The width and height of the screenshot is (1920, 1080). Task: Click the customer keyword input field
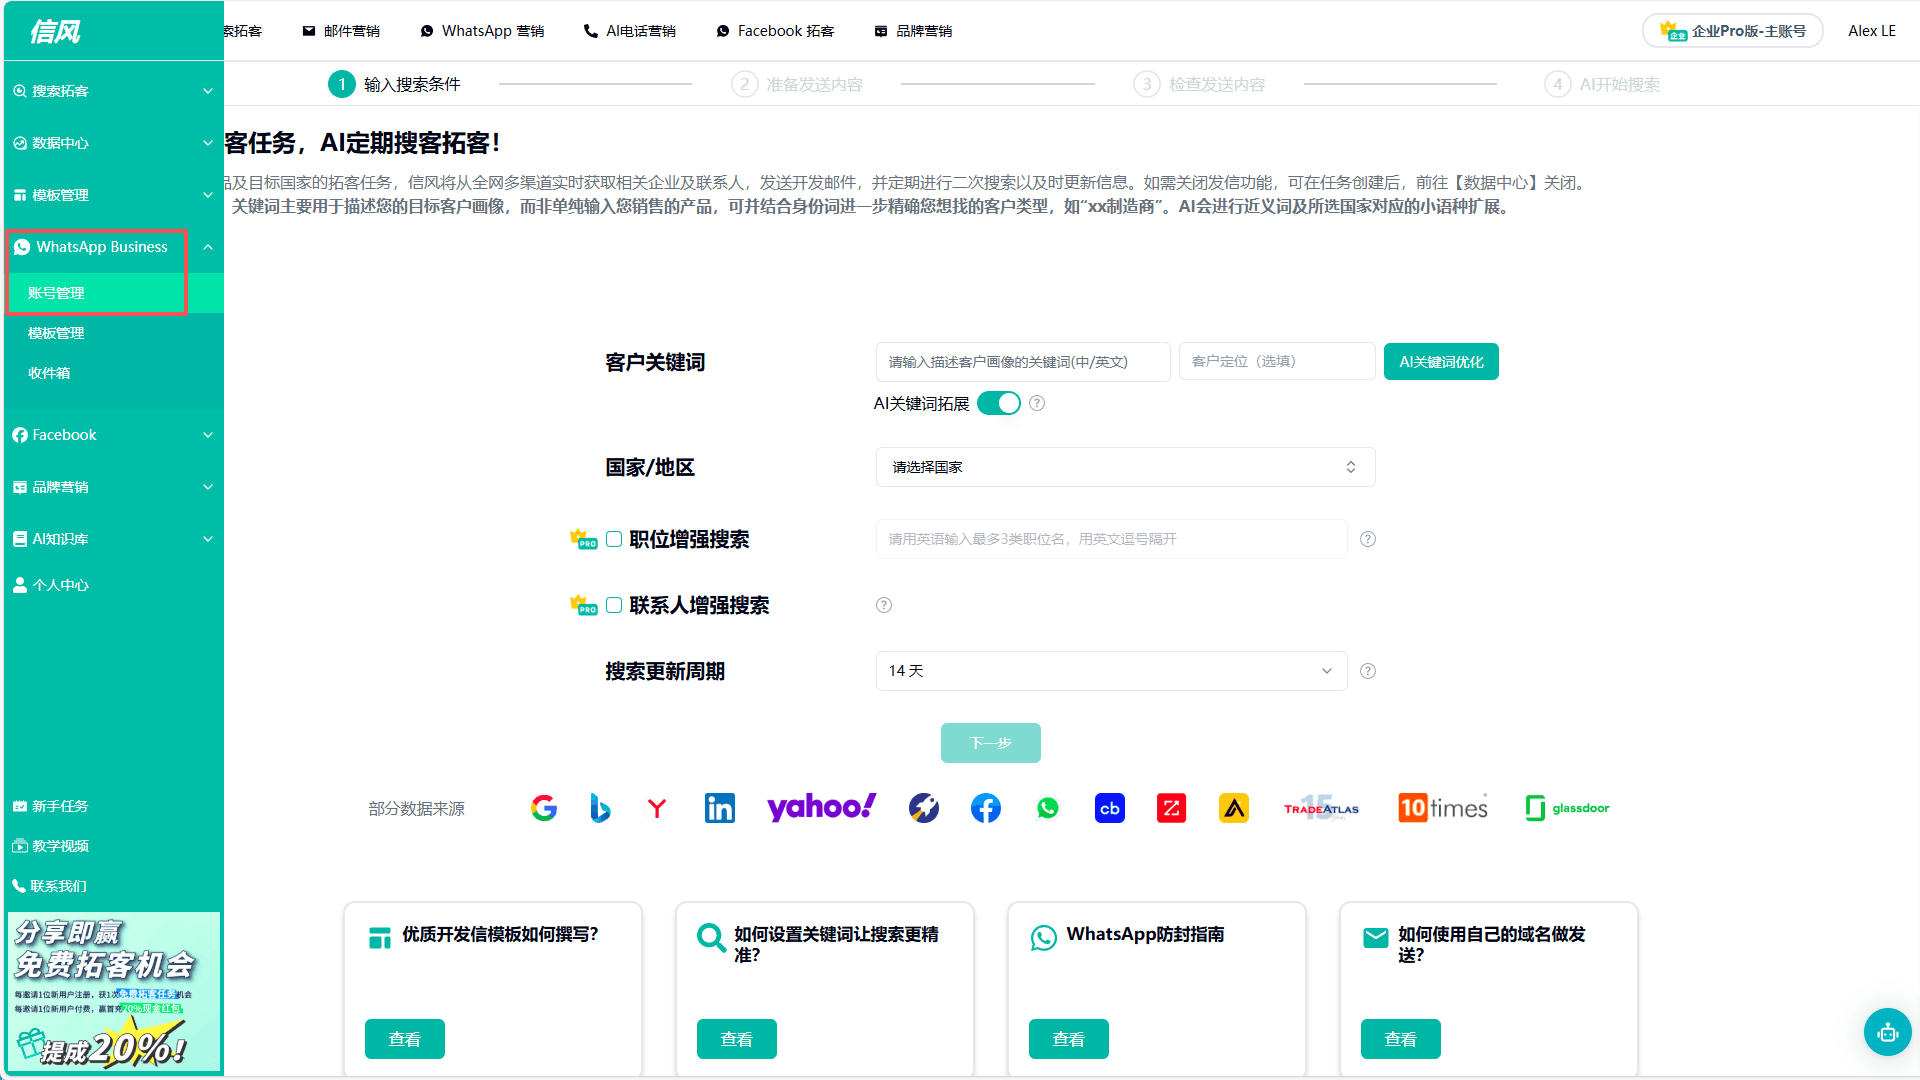(x=1022, y=362)
